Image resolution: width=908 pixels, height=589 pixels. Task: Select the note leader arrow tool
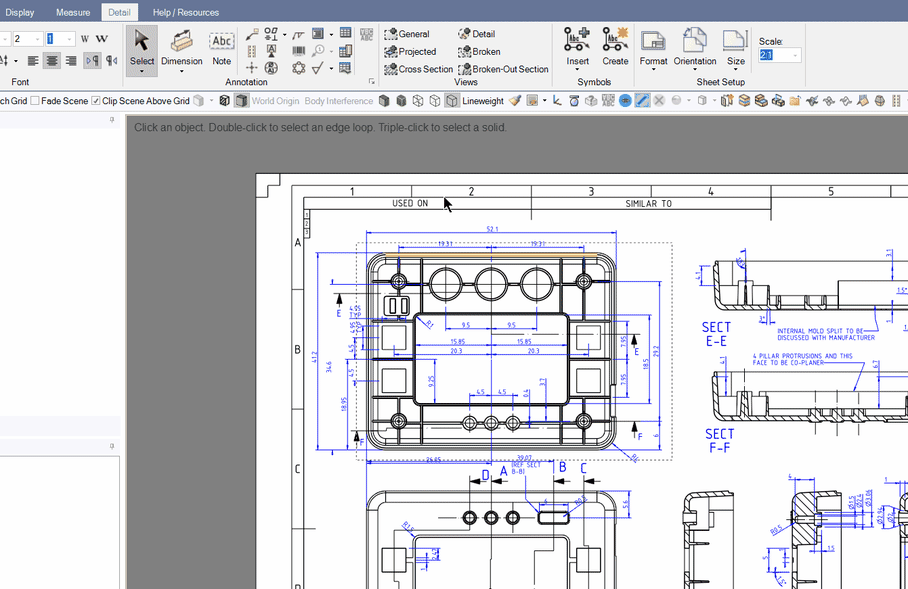(252, 34)
